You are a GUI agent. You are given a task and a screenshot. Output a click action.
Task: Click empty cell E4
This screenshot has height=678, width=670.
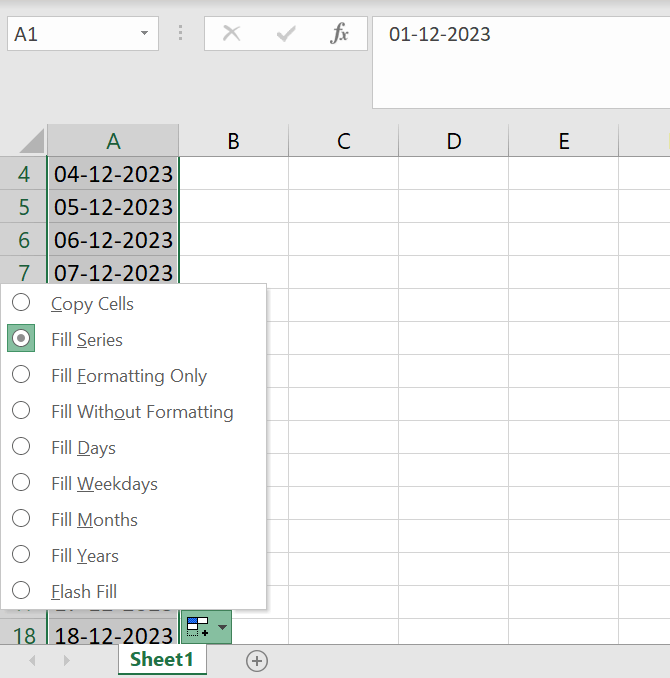tap(564, 173)
